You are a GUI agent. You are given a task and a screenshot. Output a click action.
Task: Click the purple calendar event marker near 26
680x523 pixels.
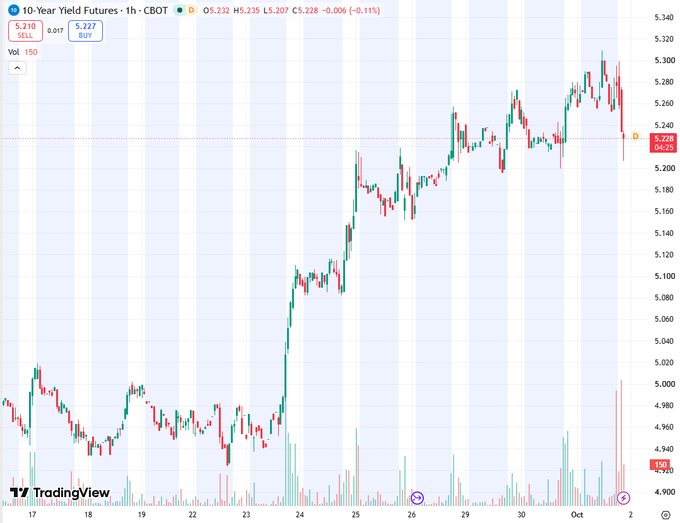coord(417,498)
